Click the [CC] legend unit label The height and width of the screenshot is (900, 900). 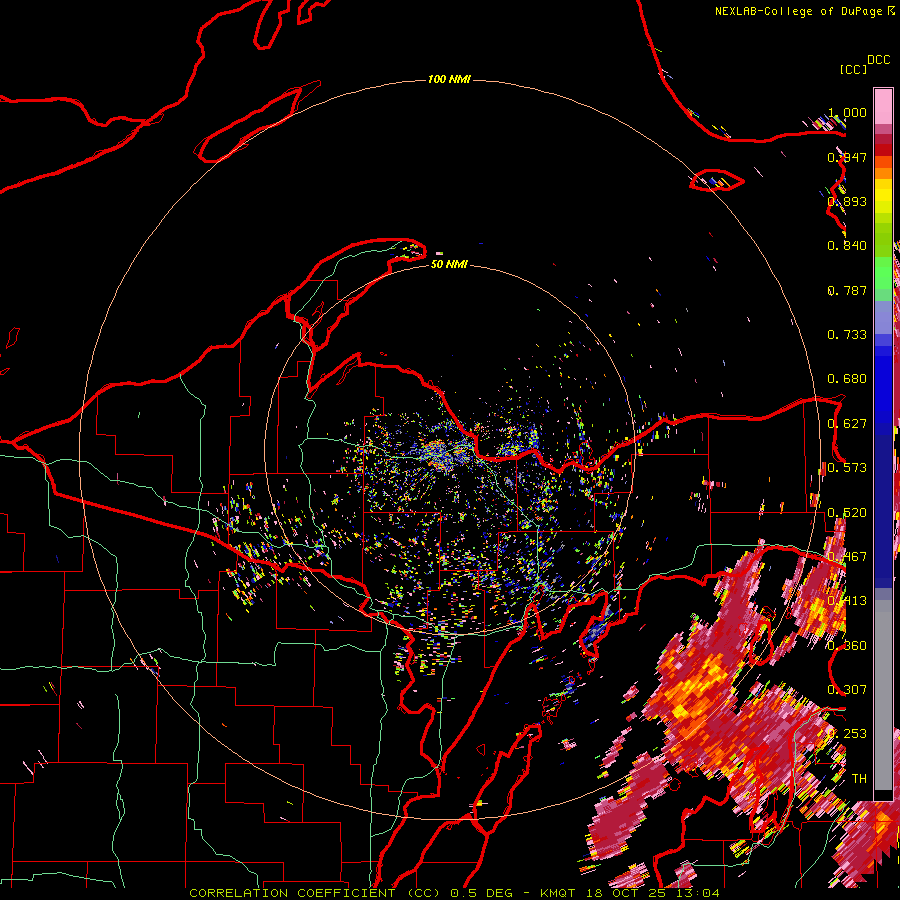point(853,69)
